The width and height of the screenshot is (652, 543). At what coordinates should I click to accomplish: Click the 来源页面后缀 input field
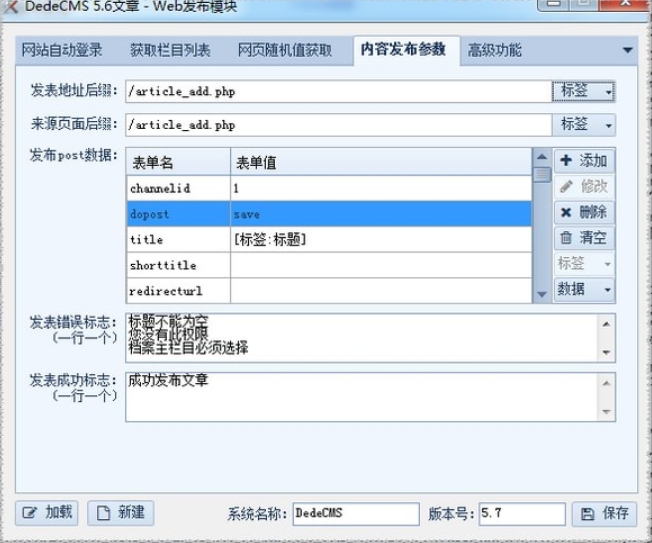[338, 125]
